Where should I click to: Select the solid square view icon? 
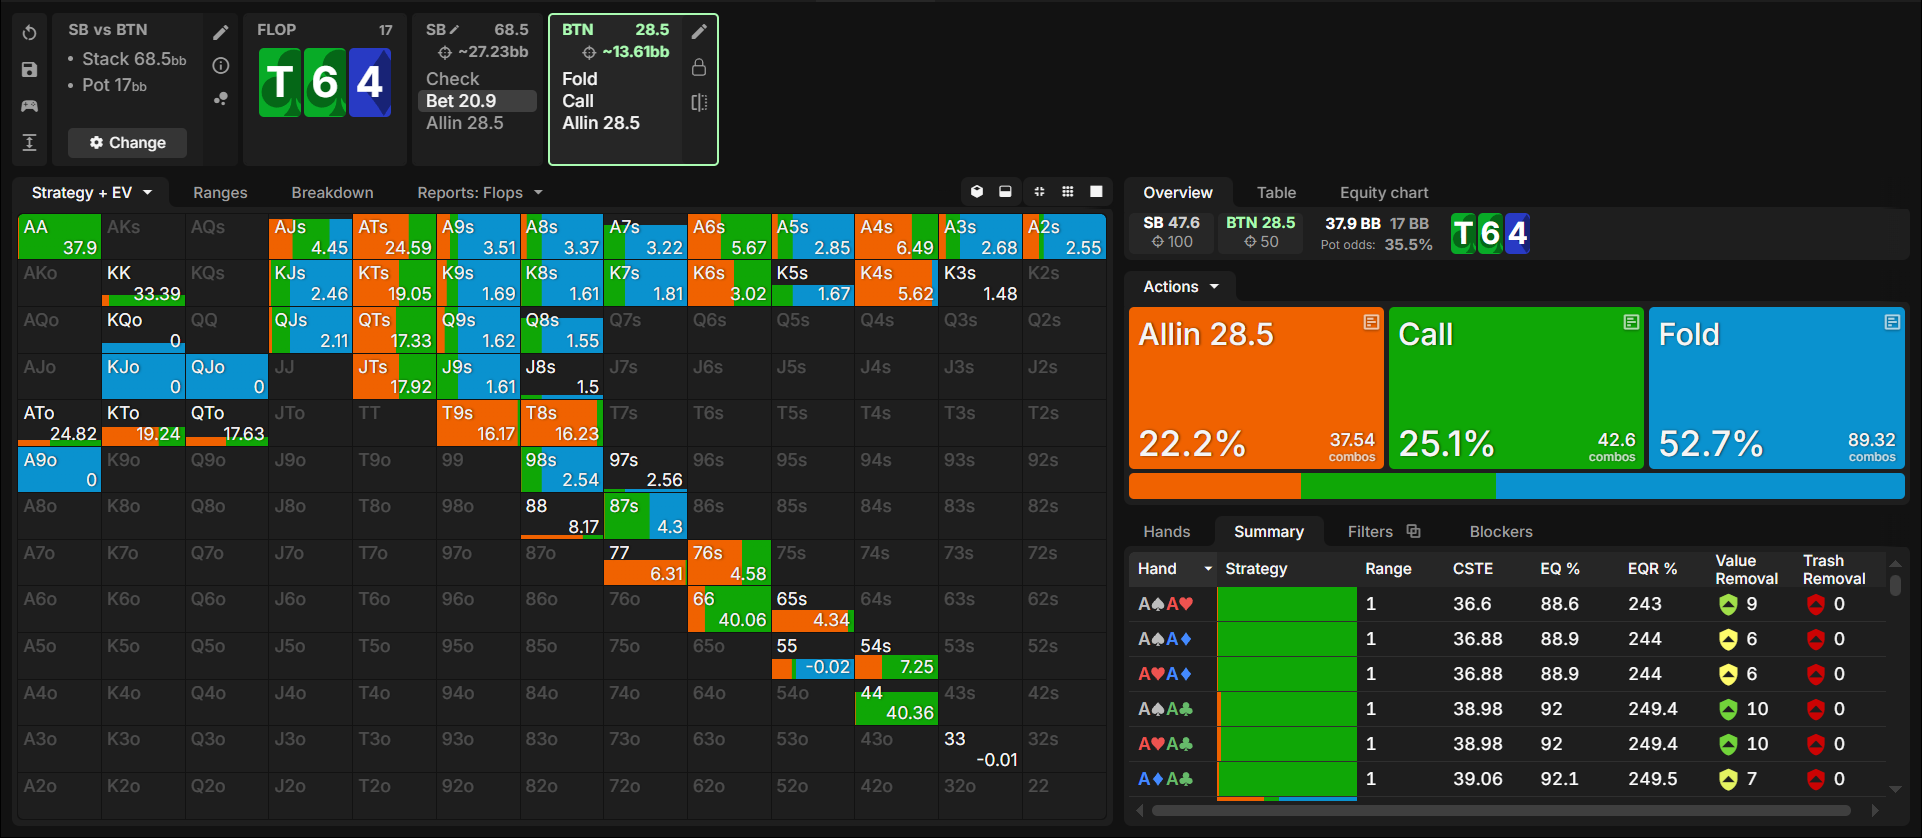tap(1096, 191)
